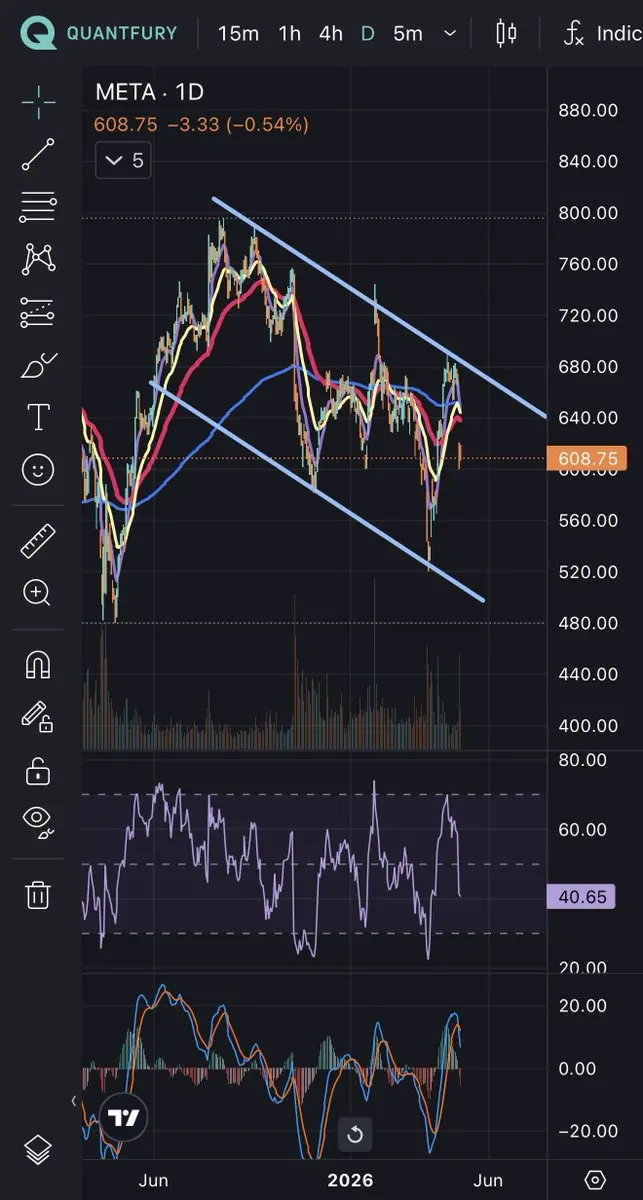Screen dimensions: 643x1200
Task: Open the object tree layers panel
Action: (38, 1150)
